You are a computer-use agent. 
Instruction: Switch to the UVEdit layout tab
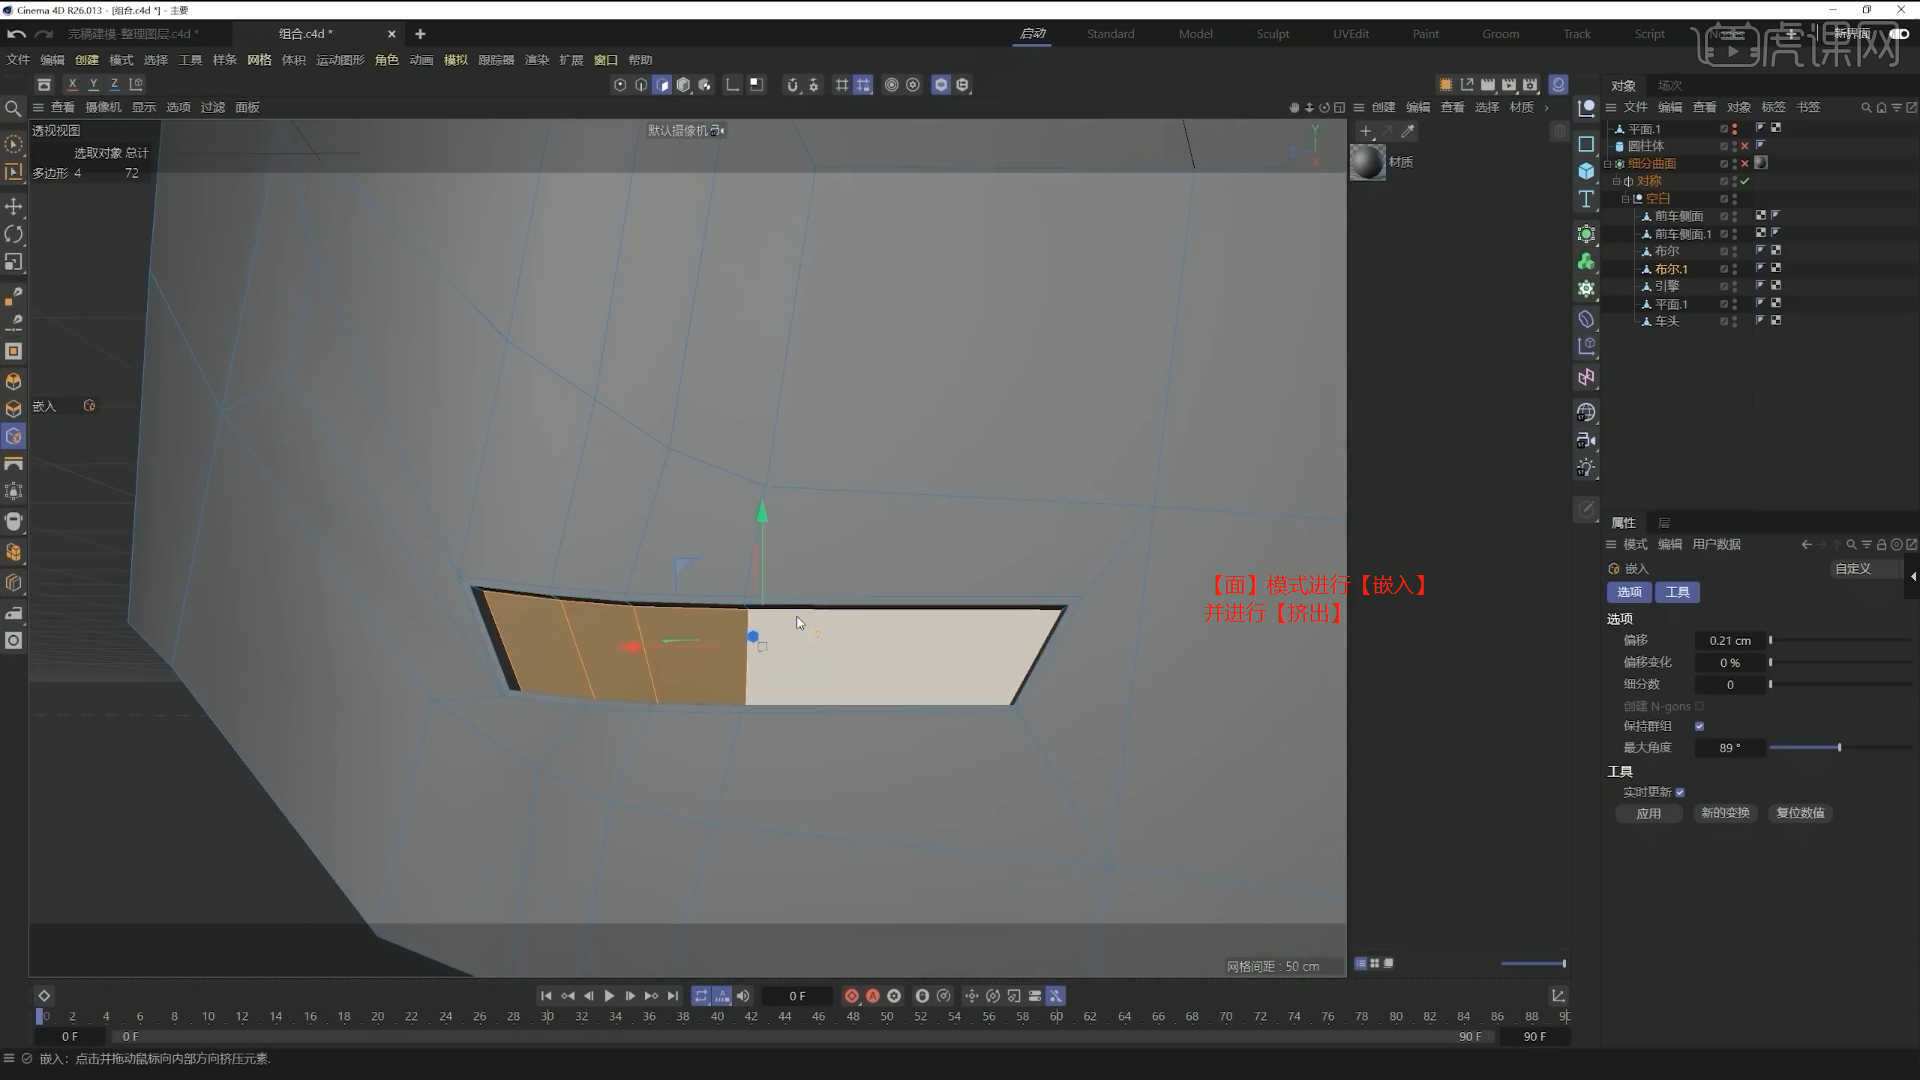point(1350,34)
